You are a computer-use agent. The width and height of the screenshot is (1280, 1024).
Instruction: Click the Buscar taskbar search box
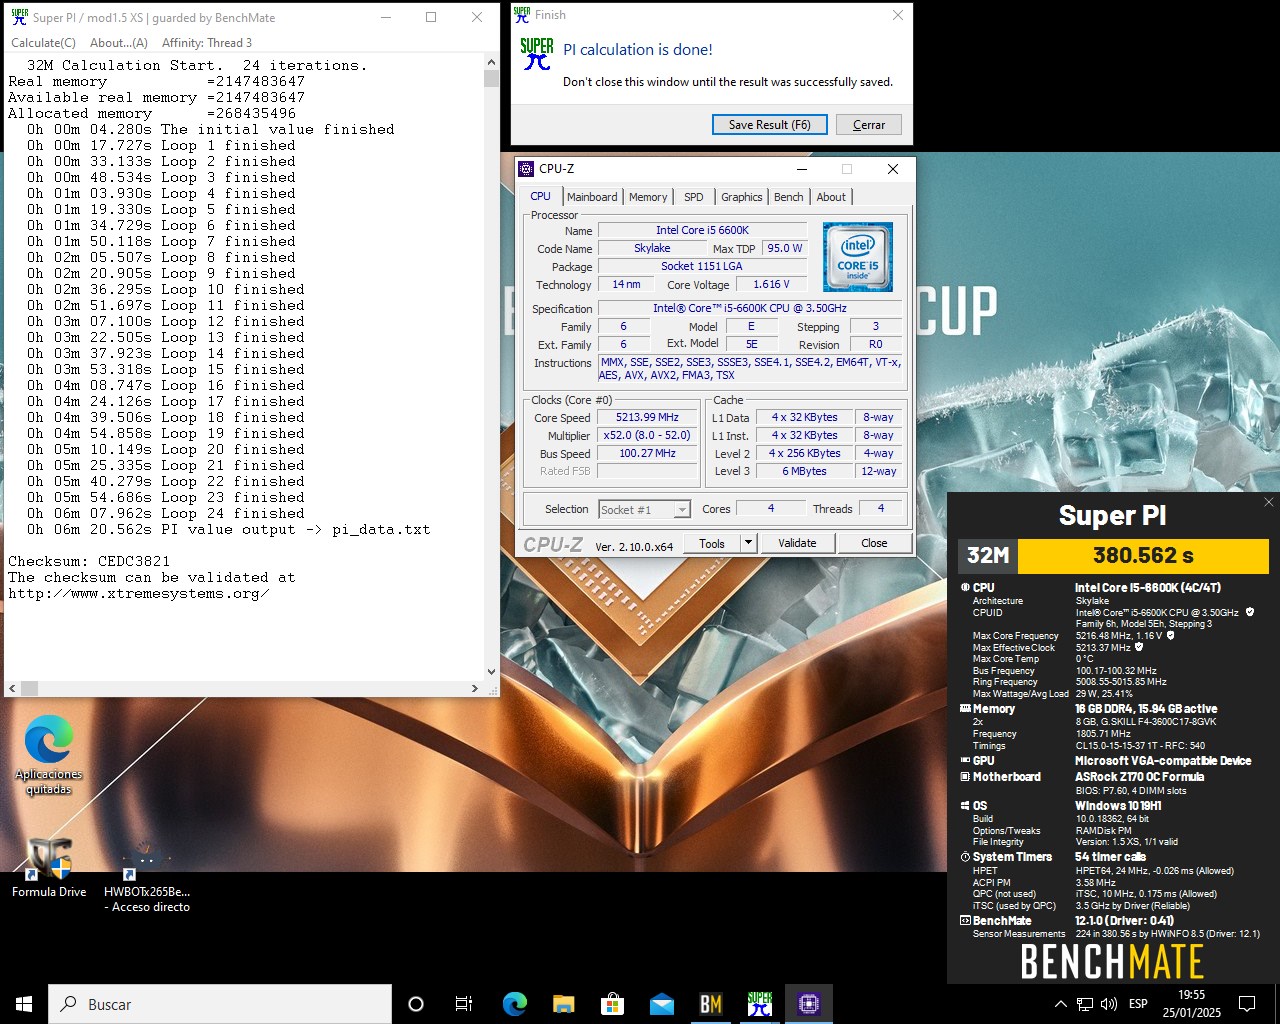(x=220, y=1004)
